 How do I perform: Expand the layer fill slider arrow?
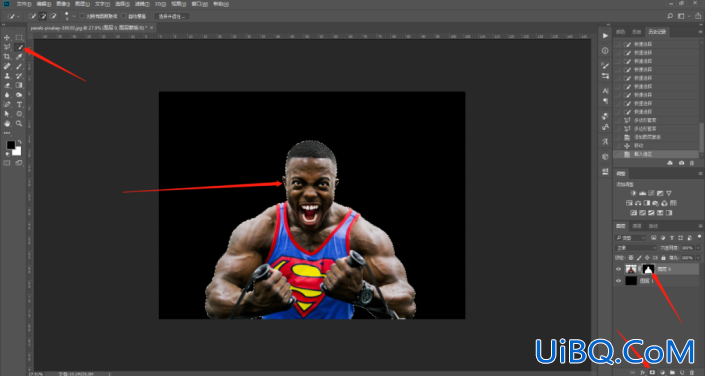(x=698, y=258)
